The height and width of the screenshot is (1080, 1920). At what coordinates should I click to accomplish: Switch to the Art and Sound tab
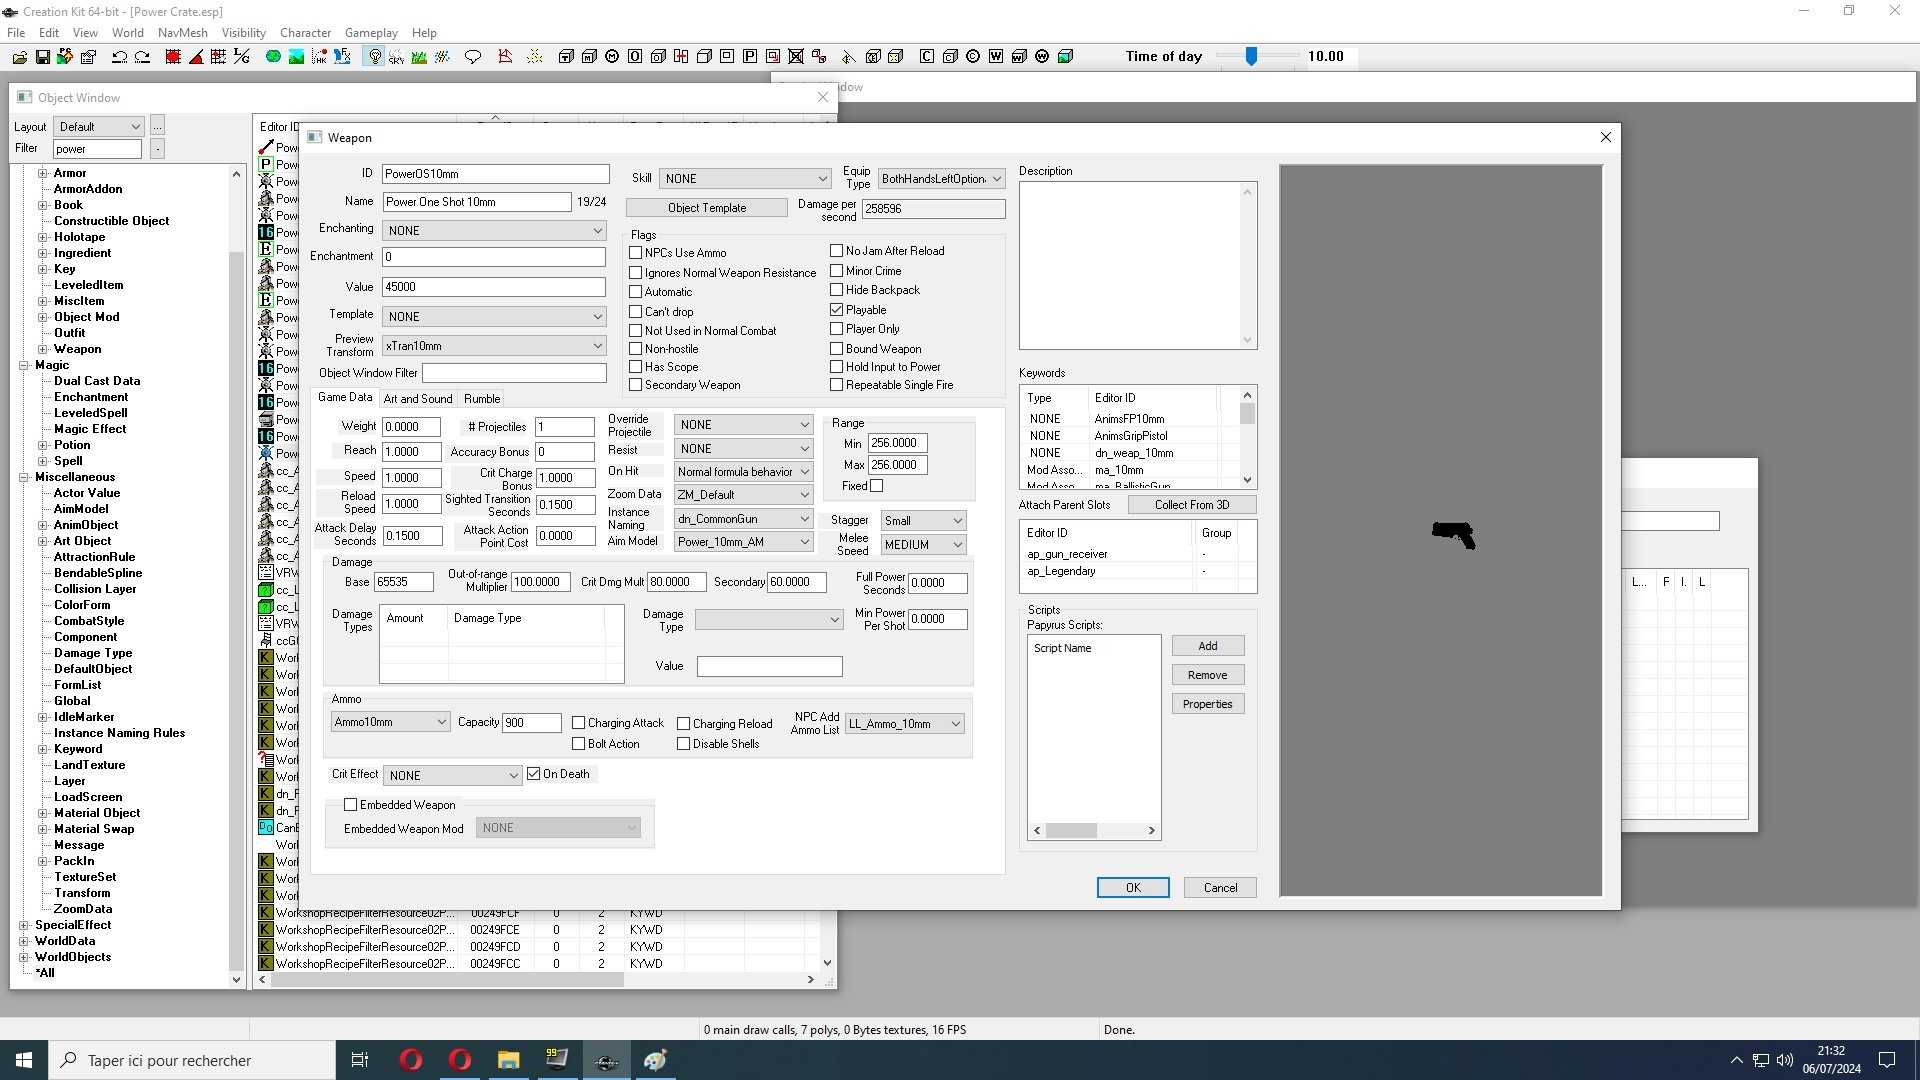tap(418, 398)
